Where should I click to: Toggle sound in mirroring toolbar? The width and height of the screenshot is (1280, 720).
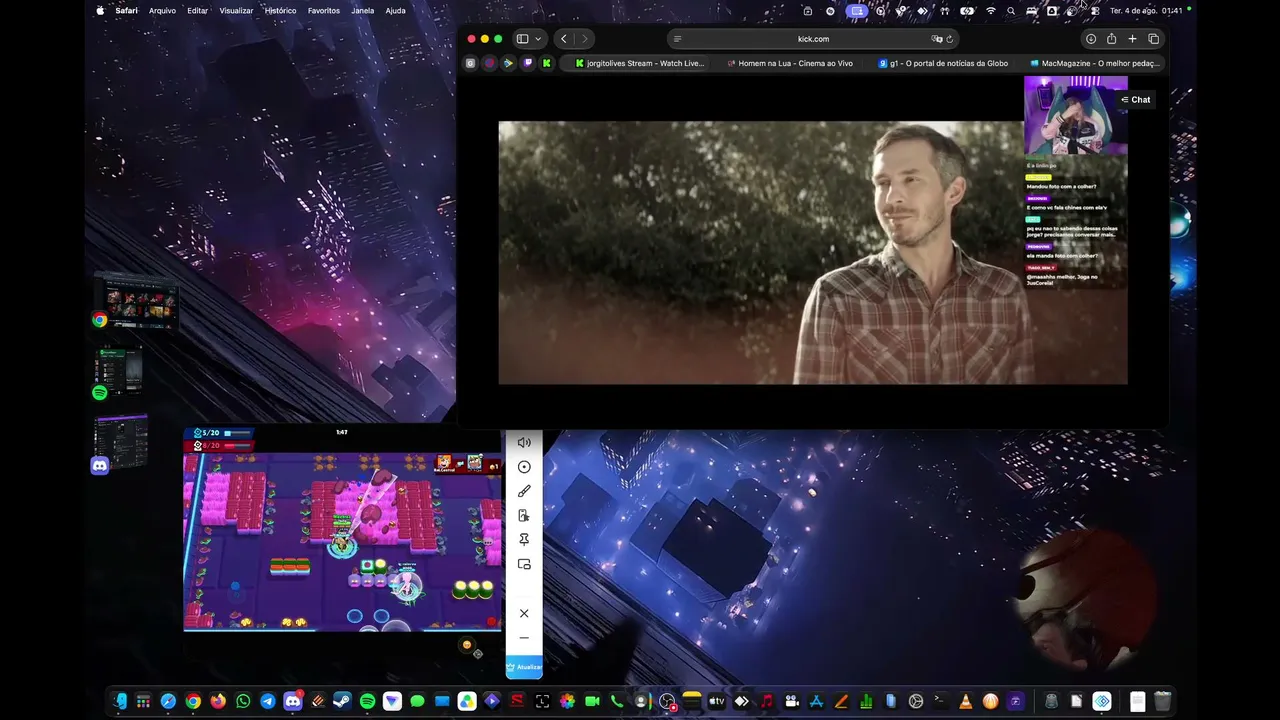(x=524, y=442)
